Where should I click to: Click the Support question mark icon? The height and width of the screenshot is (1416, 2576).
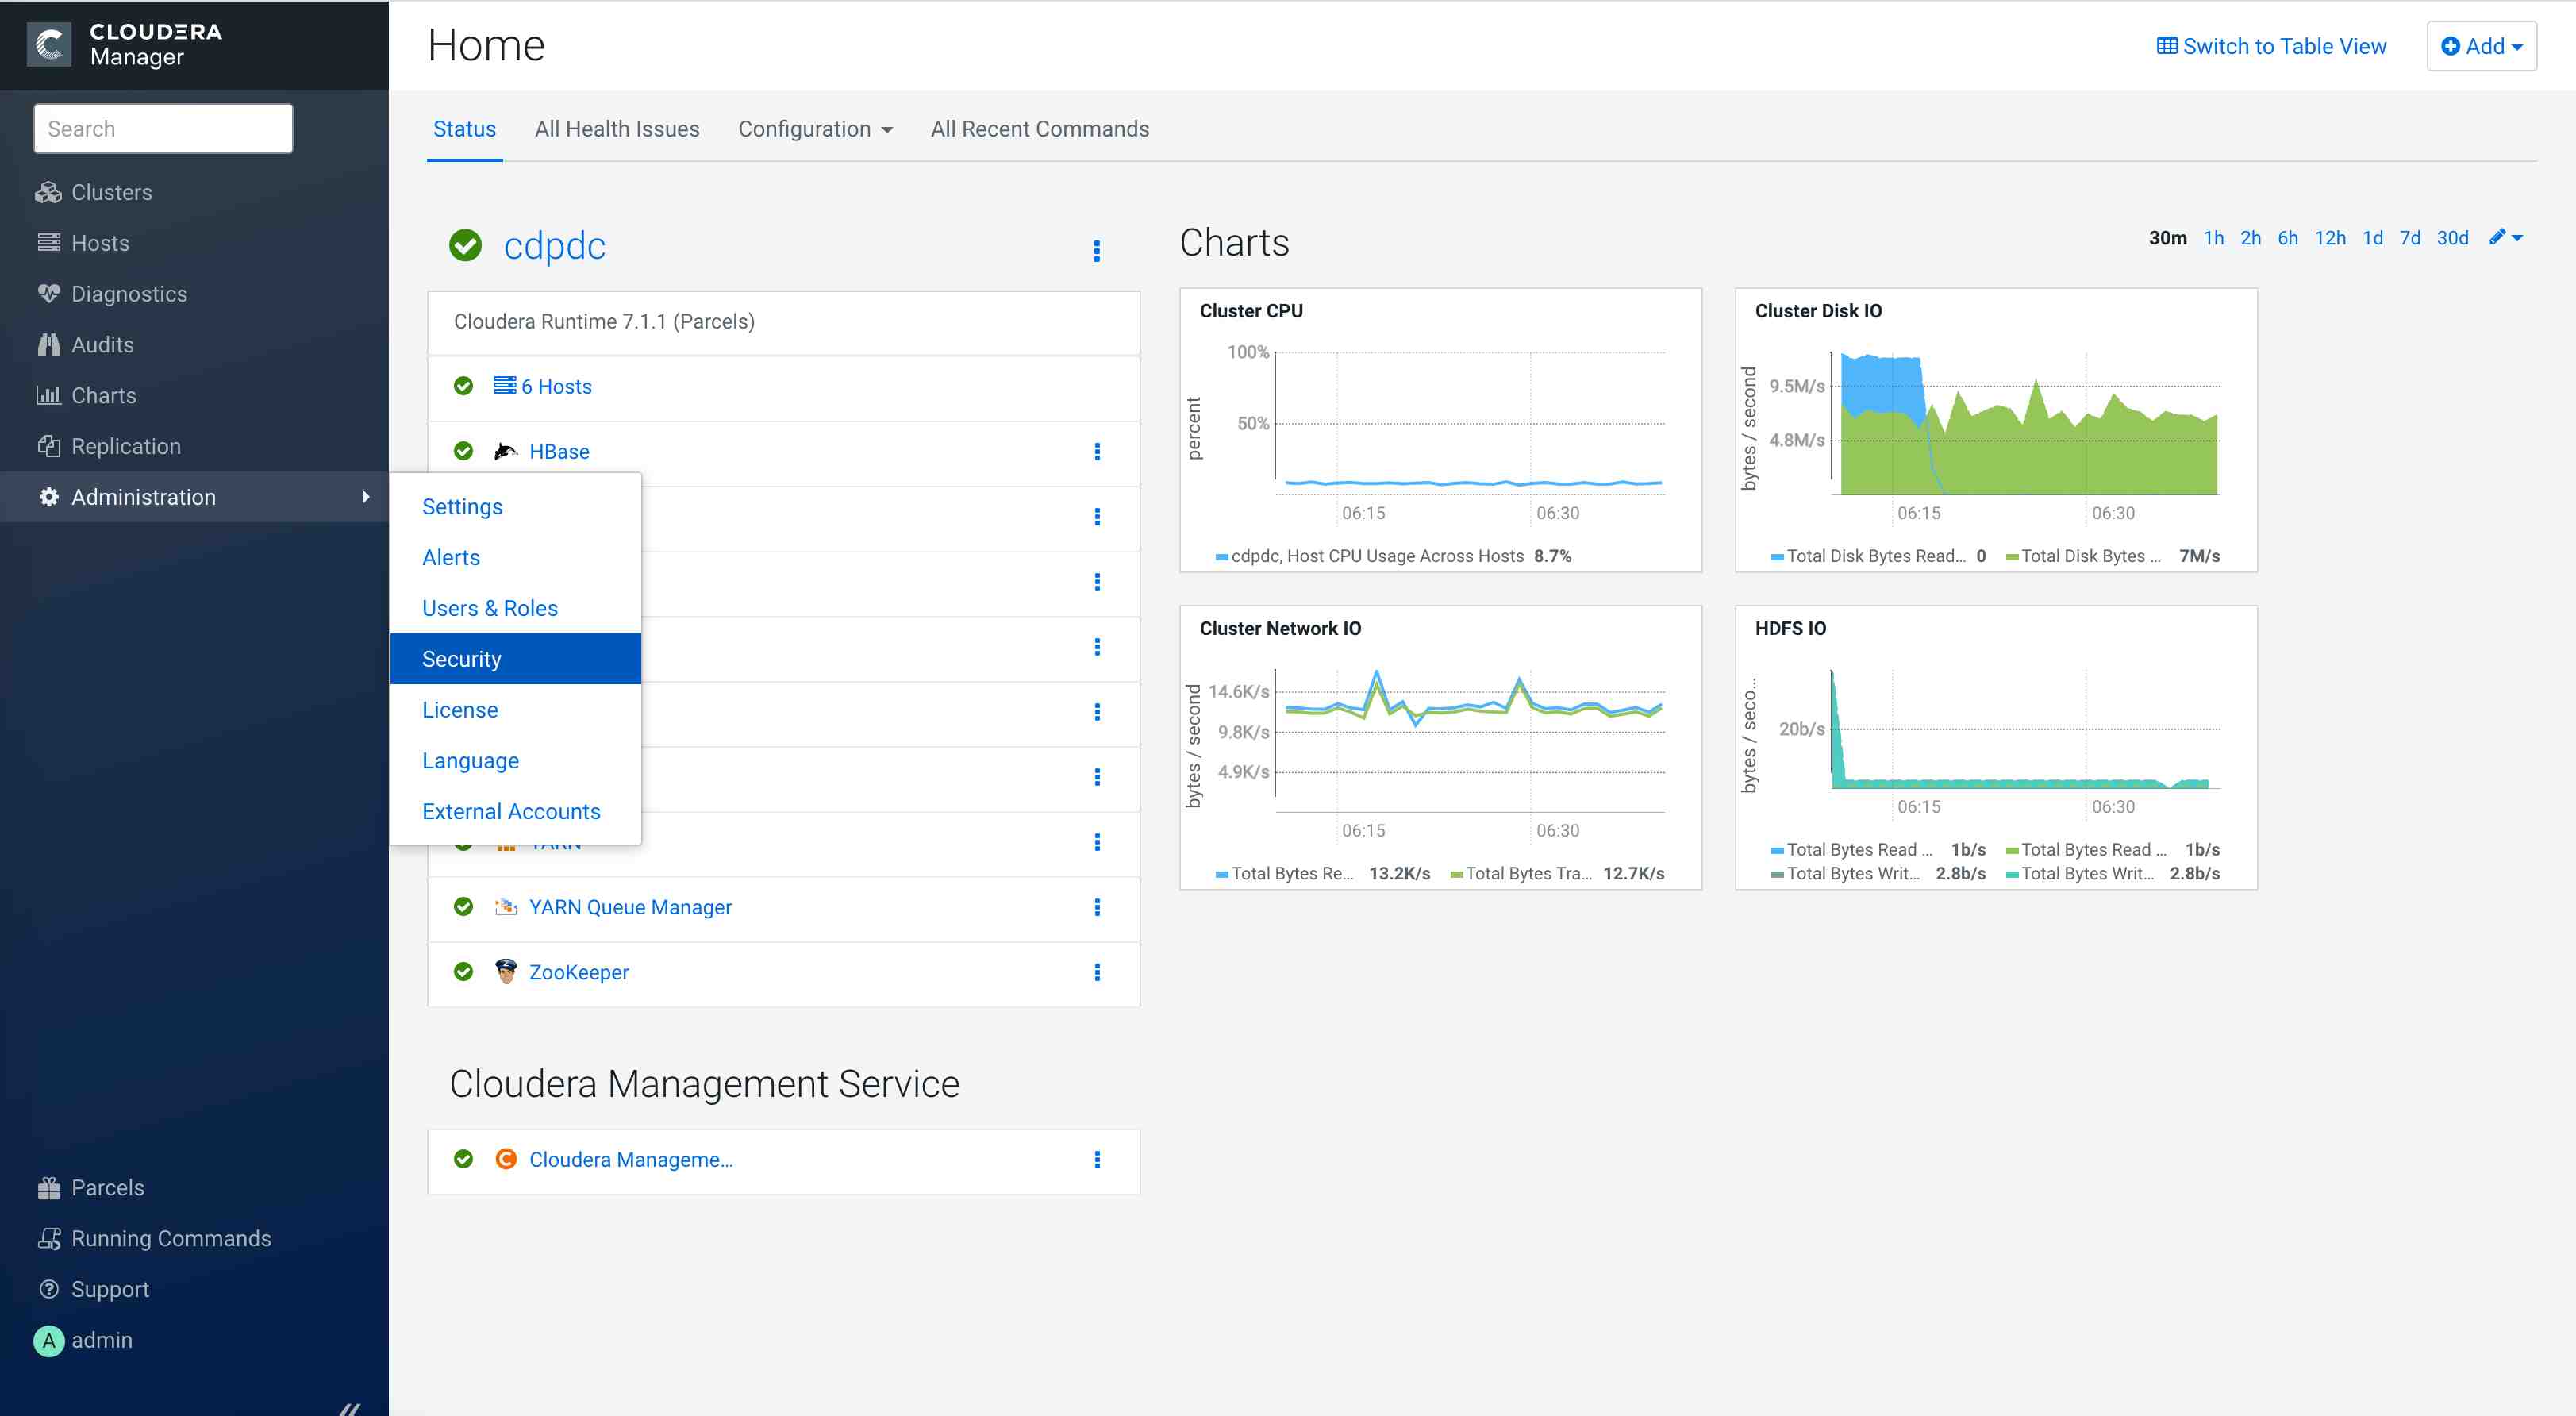click(48, 1289)
